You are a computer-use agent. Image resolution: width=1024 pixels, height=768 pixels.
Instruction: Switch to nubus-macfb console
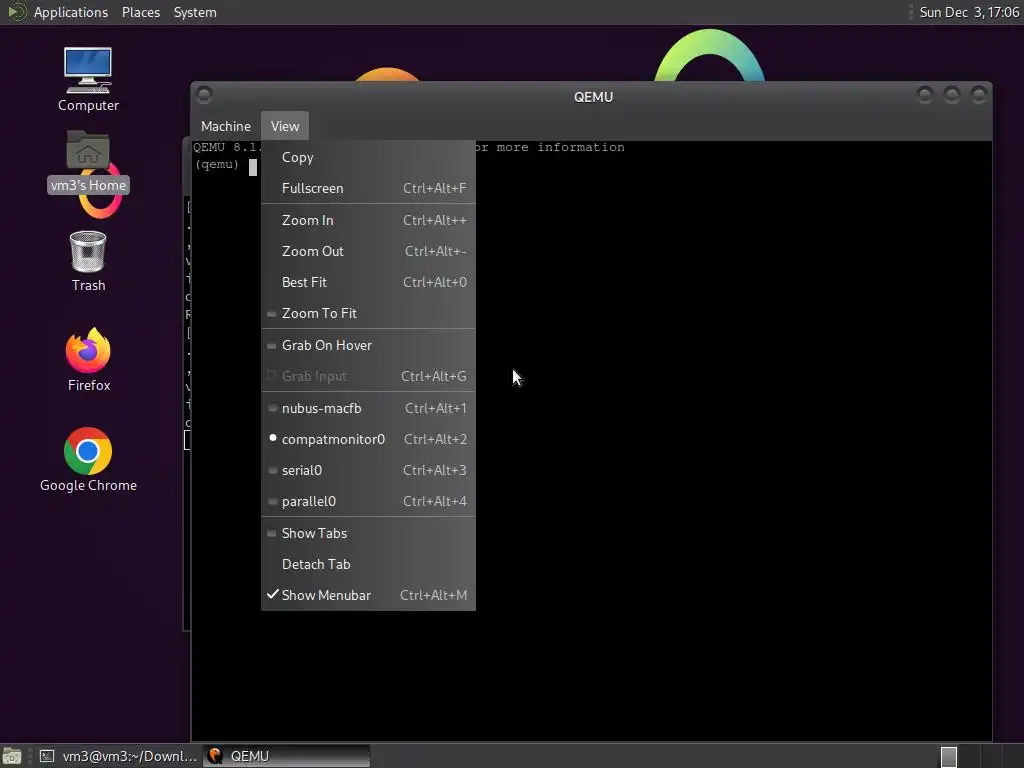[368, 408]
